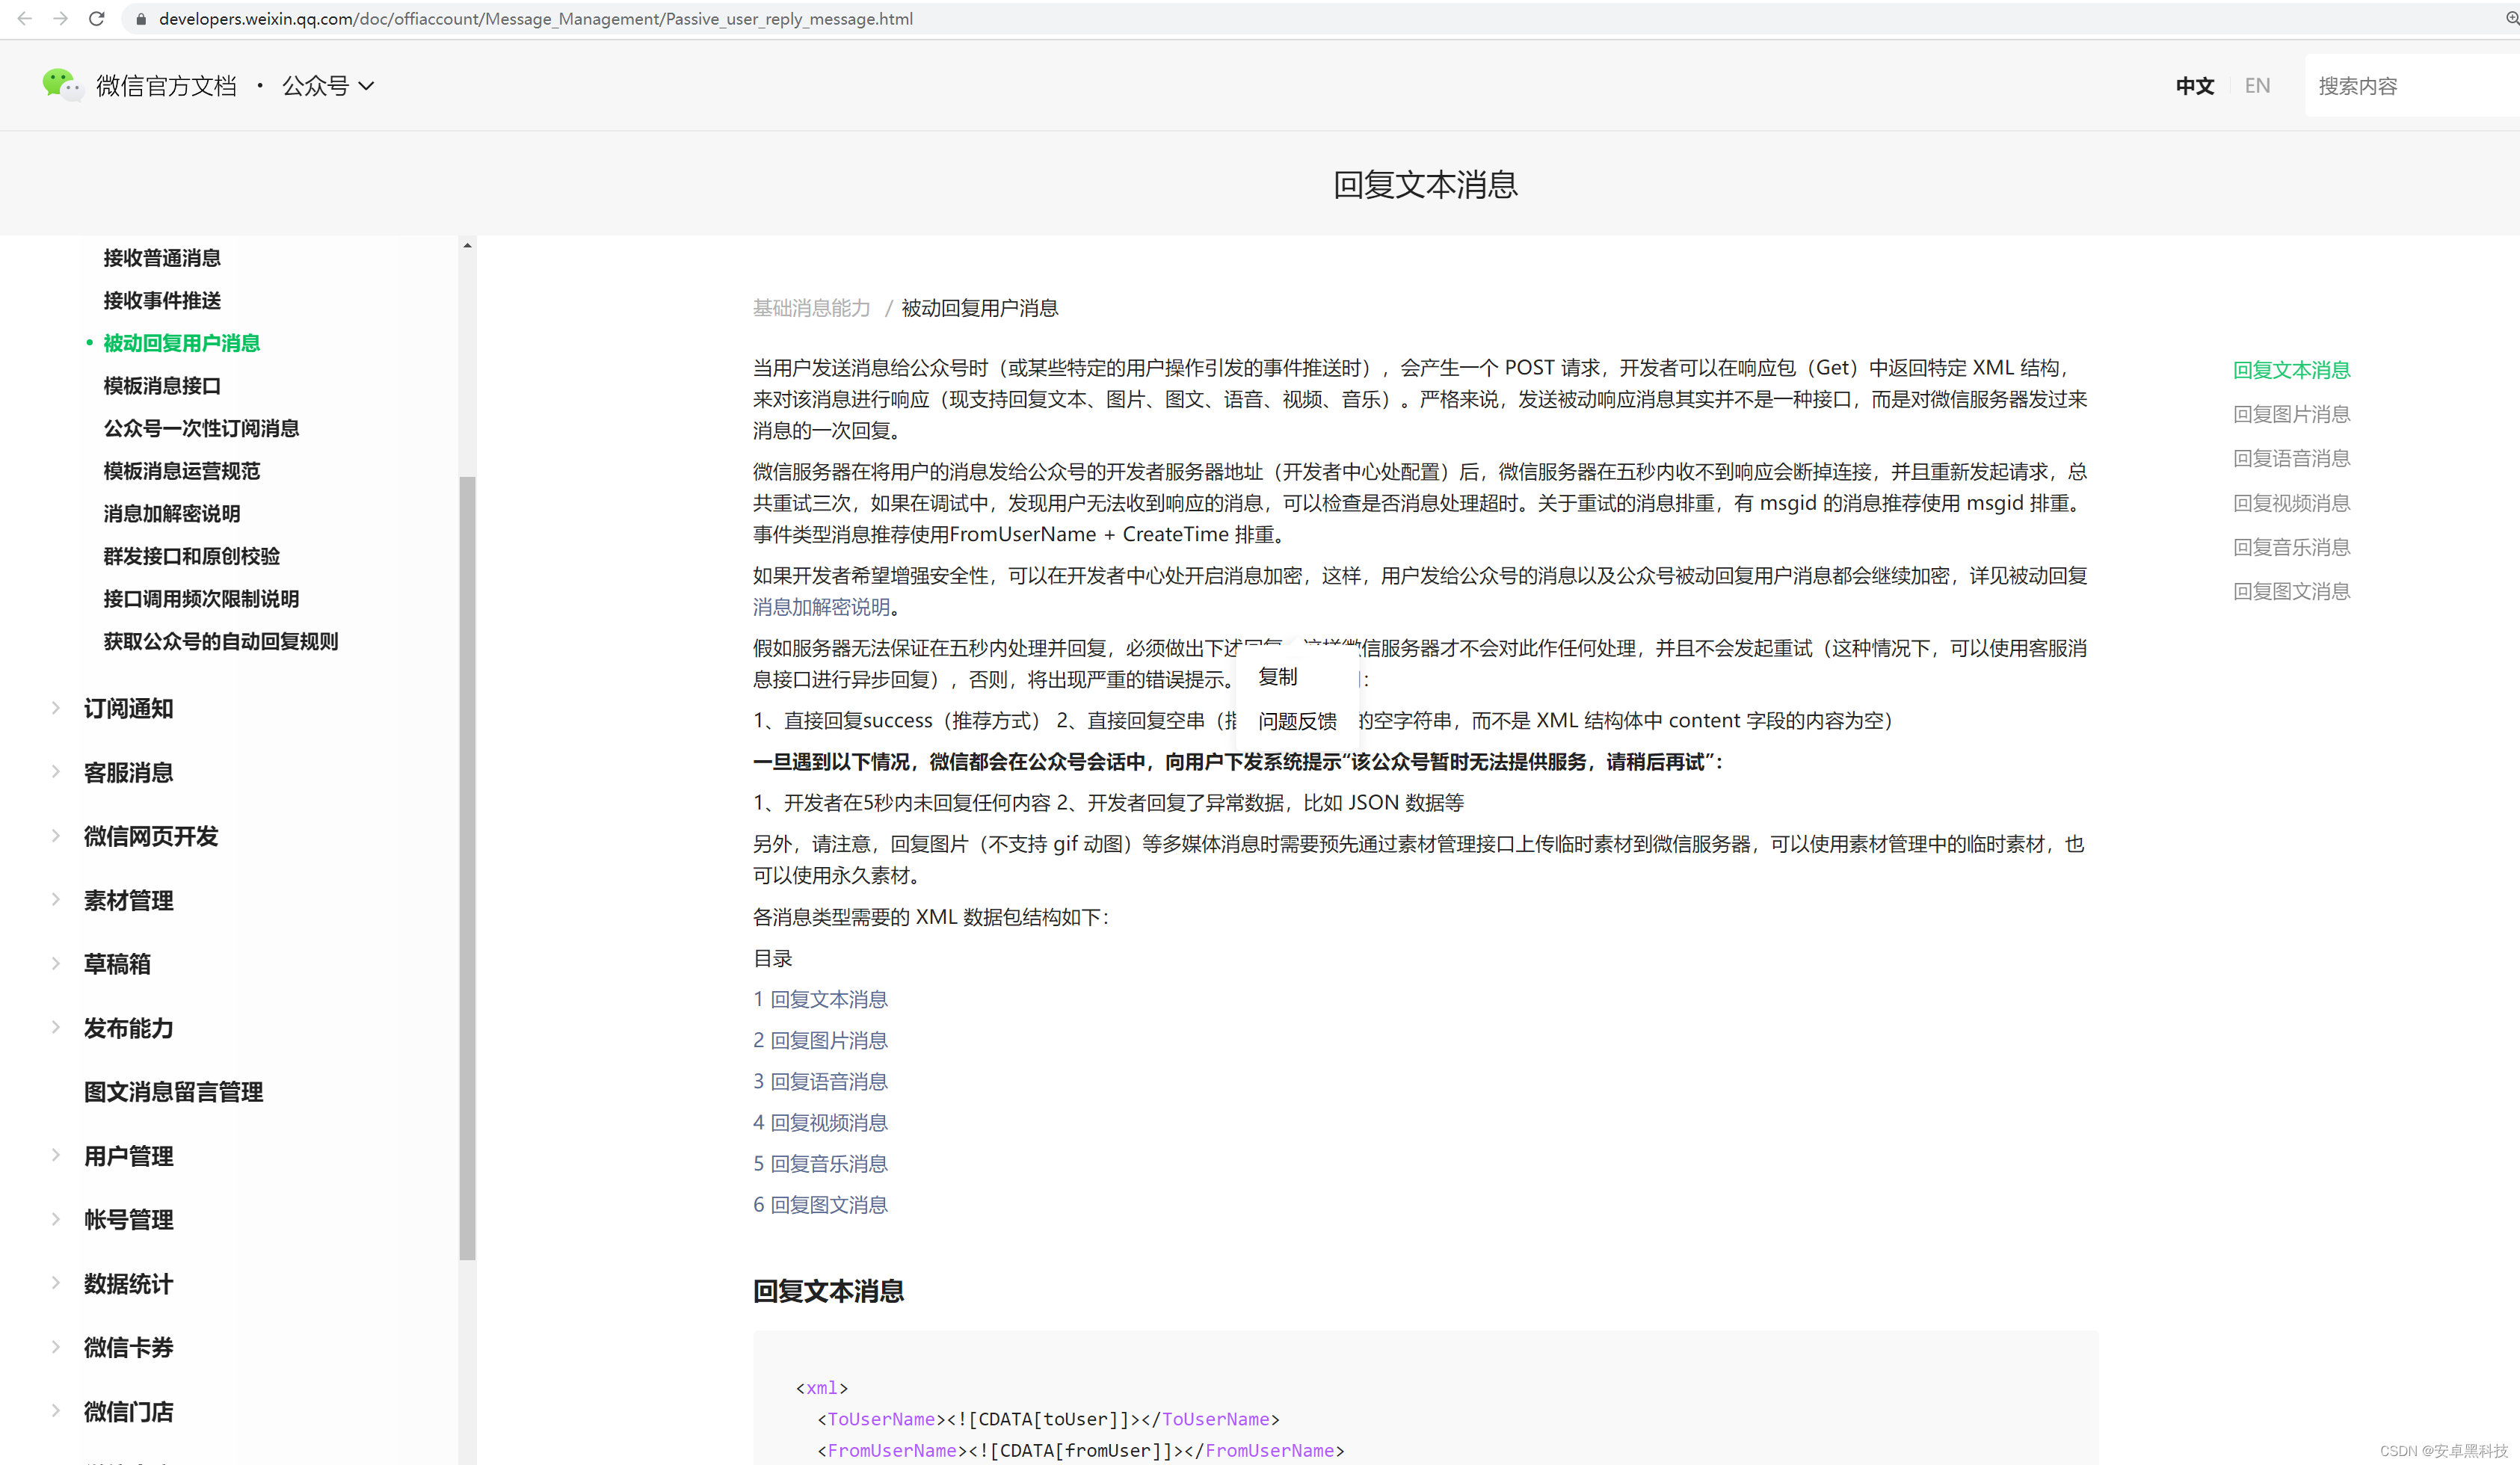This screenshot has width=2520, height=1465.
Task: Open 接收事件推送 in the sidebar
Action: 162,300
